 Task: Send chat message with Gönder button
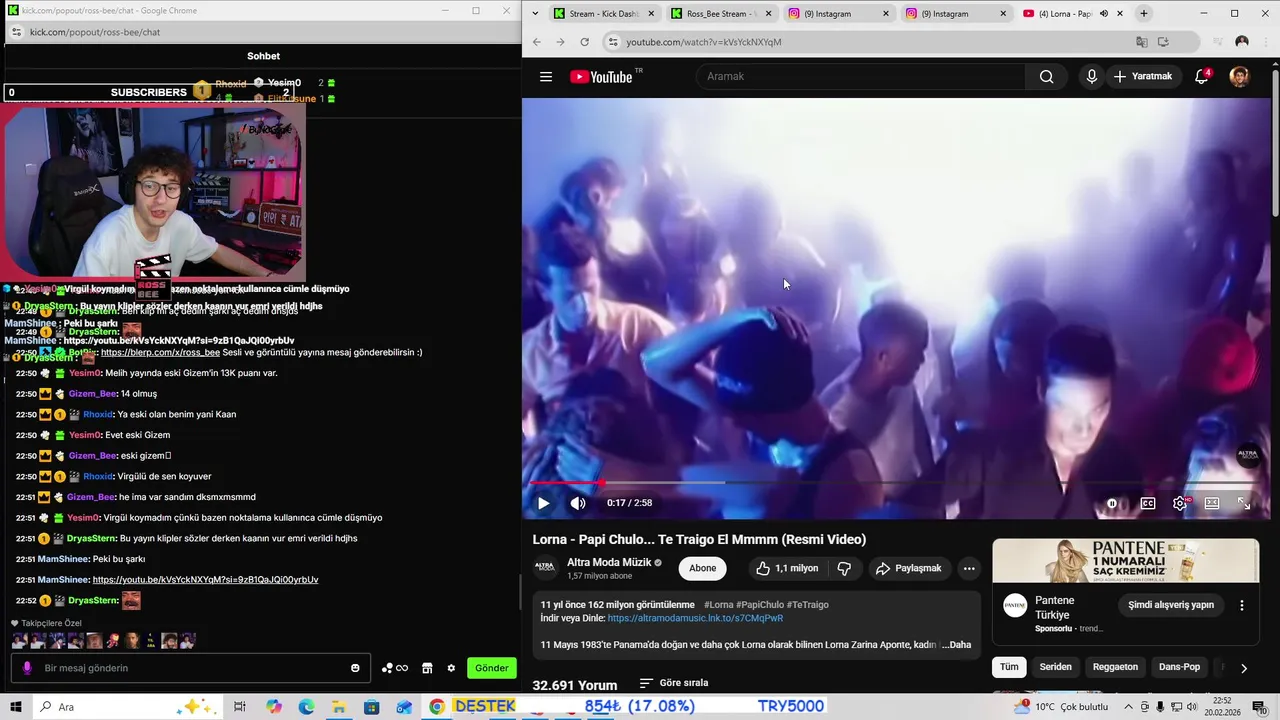[491, 668]
